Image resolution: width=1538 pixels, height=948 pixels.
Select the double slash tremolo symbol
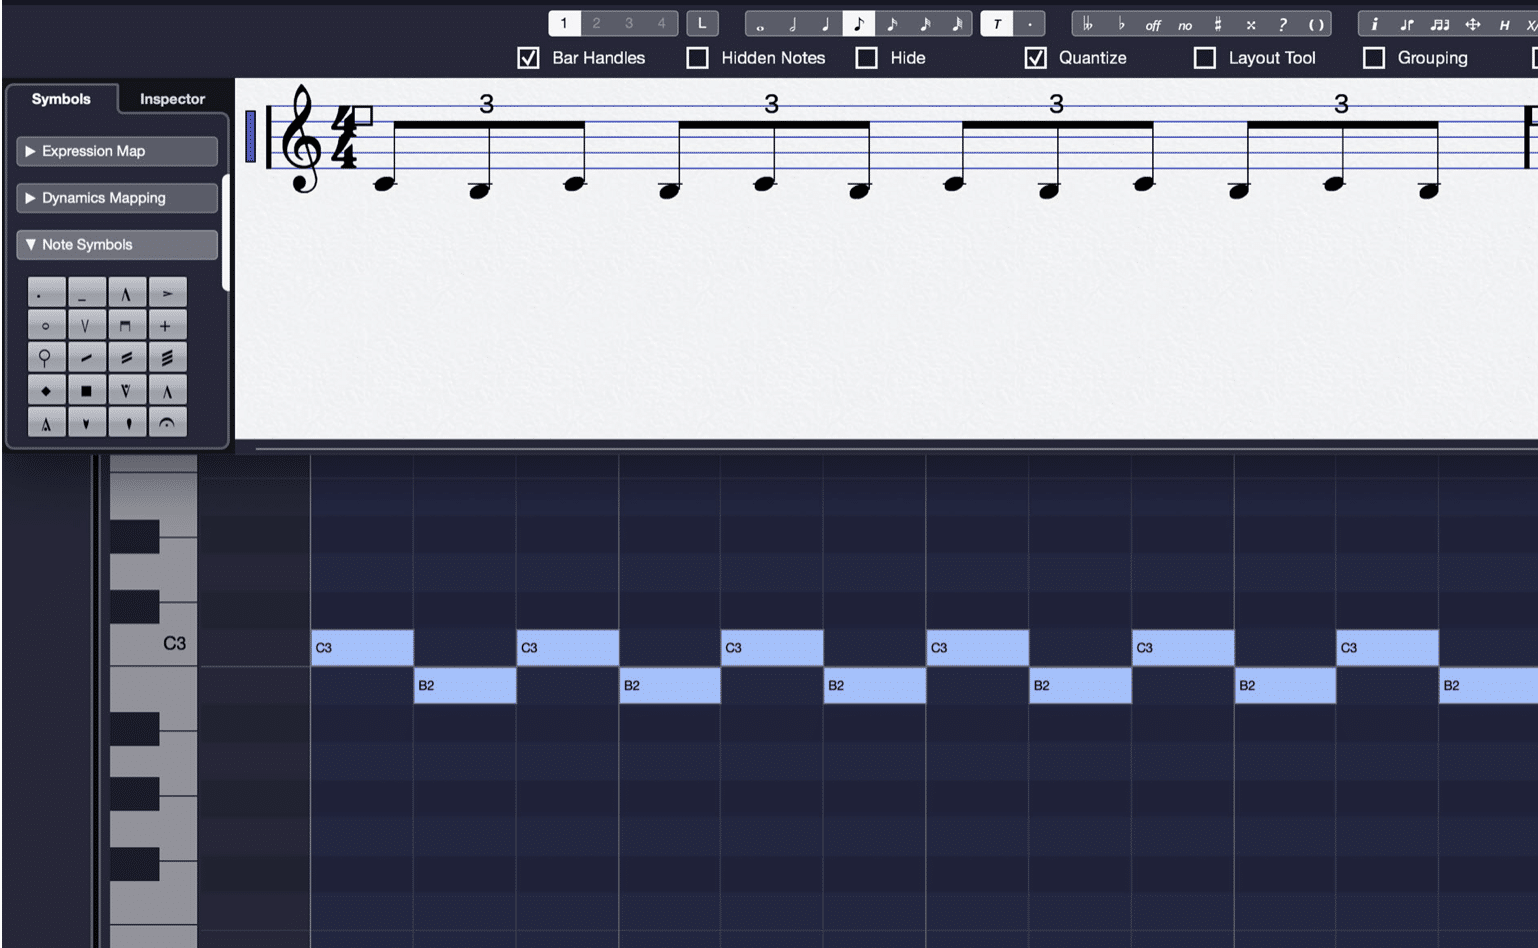[126, 358]
